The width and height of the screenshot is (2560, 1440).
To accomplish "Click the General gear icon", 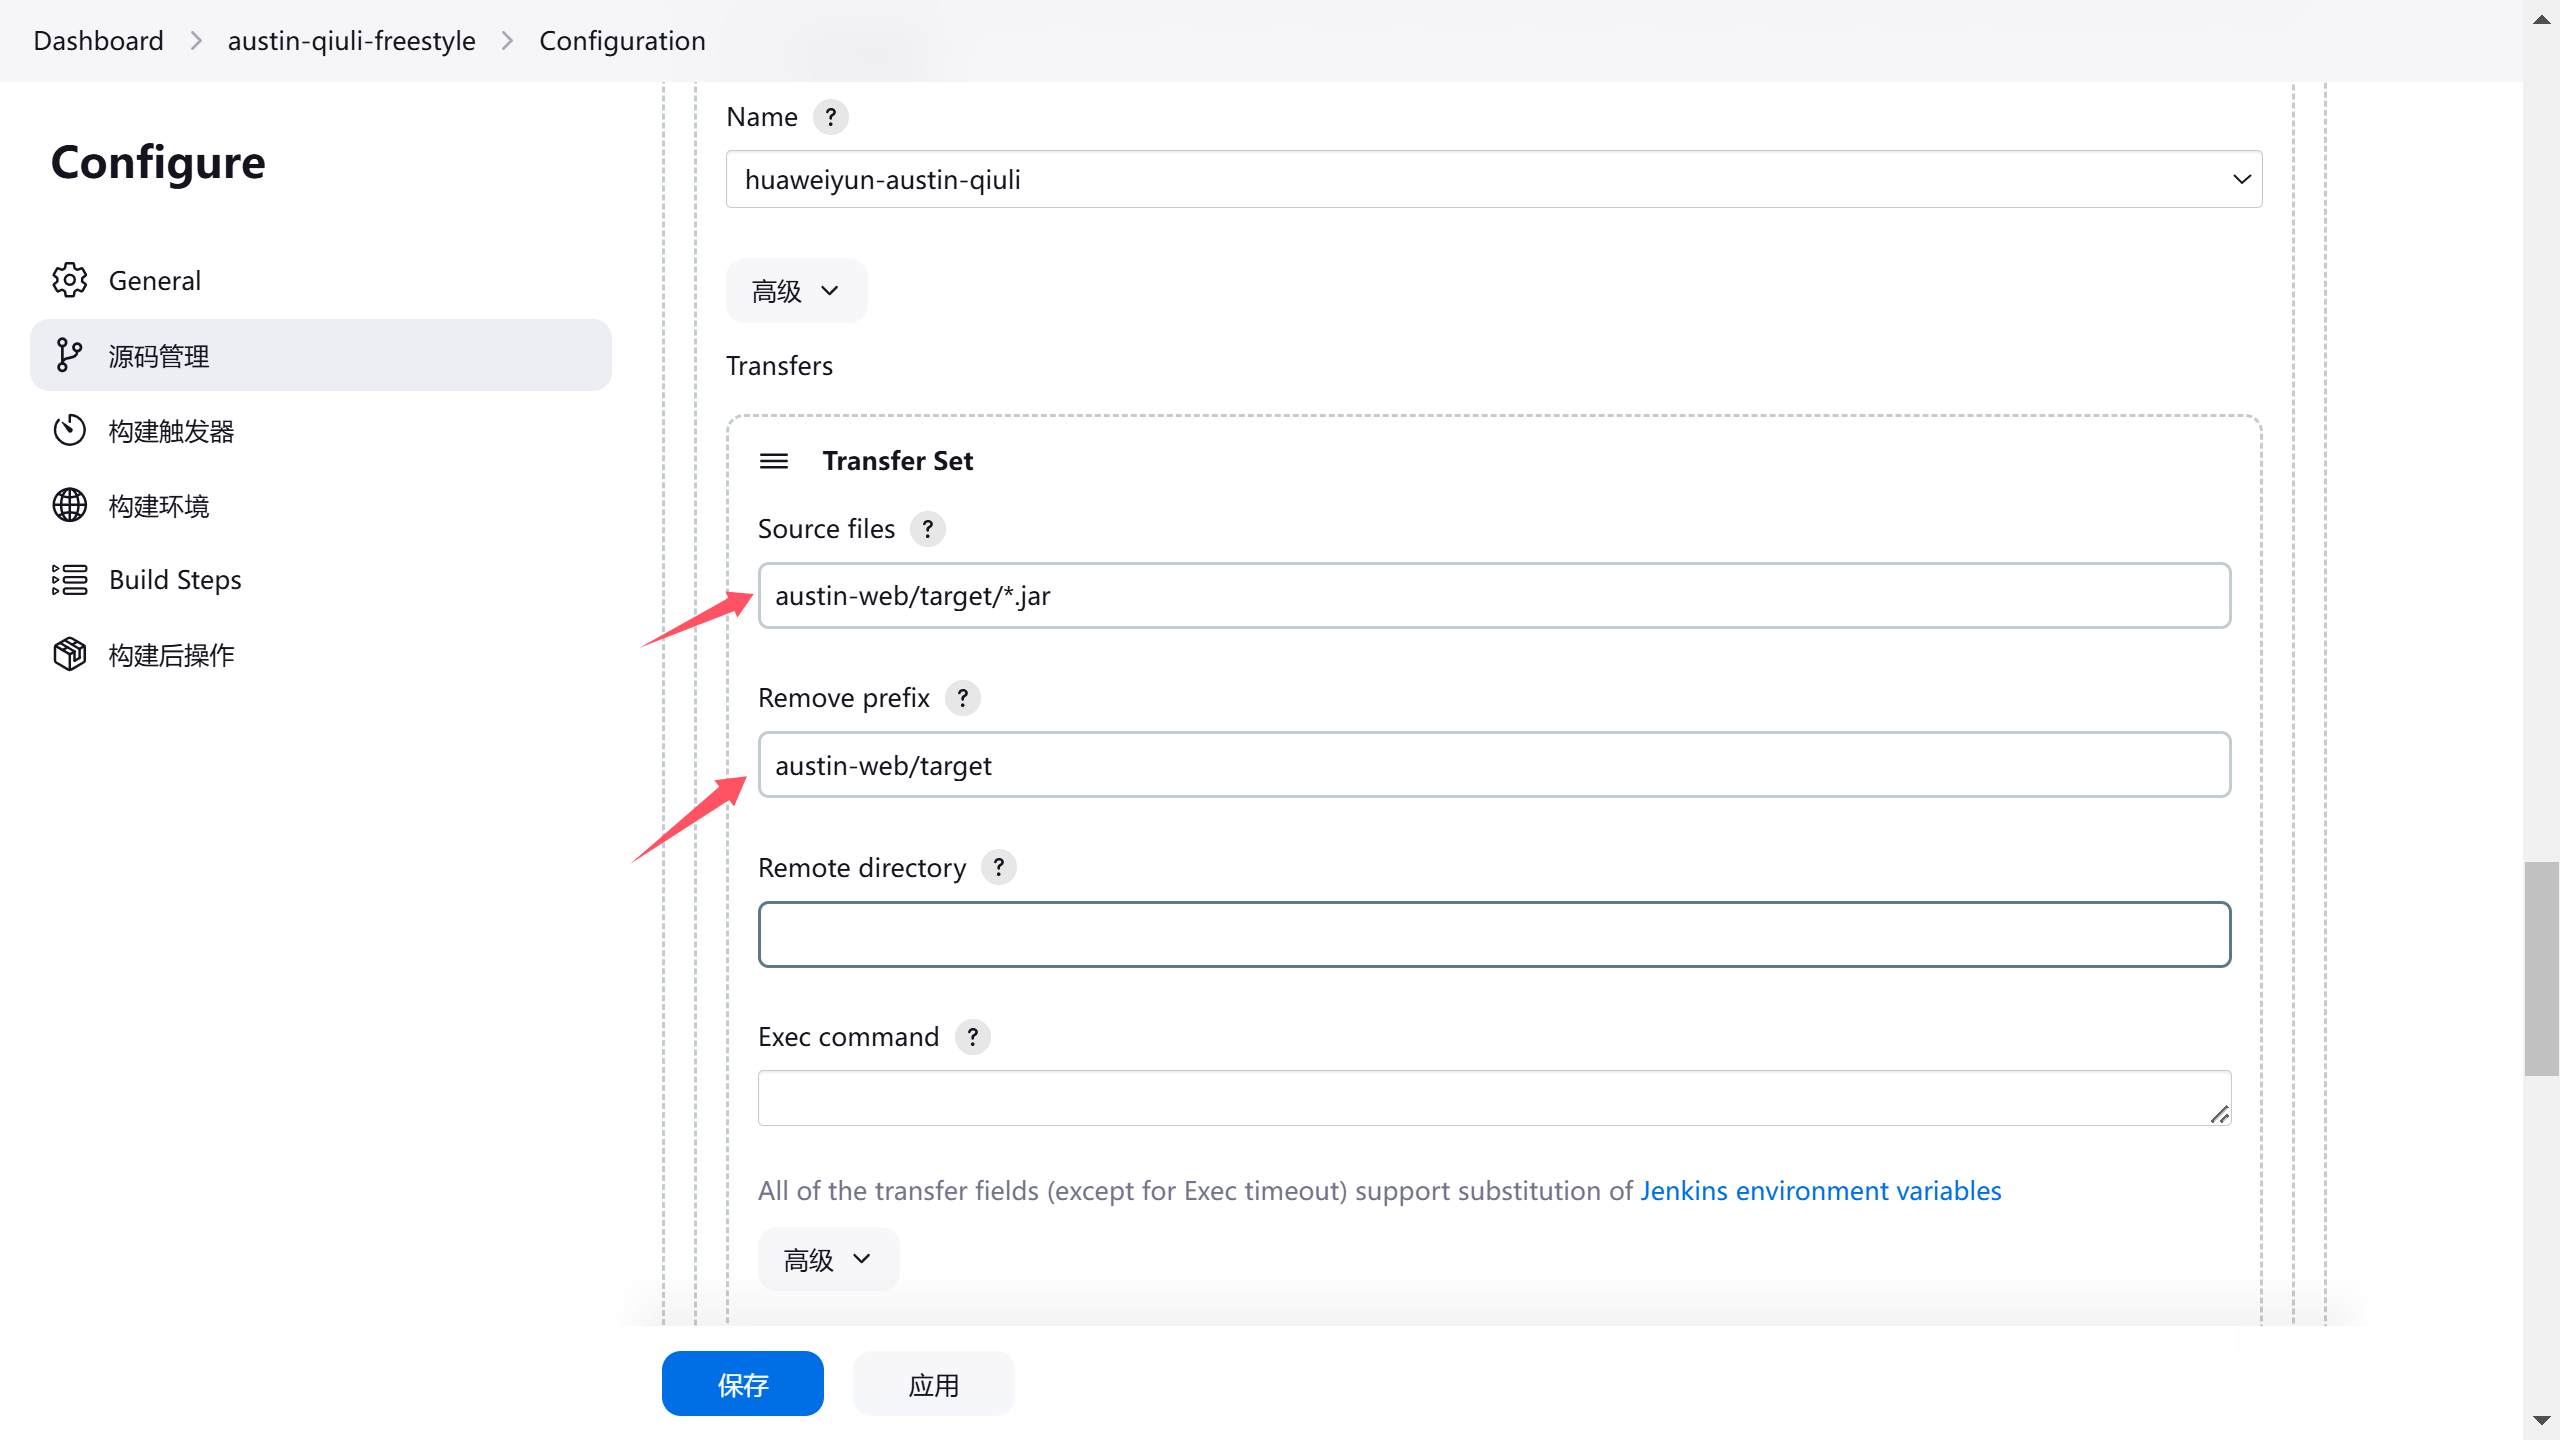I will click(x=69, y=280).
